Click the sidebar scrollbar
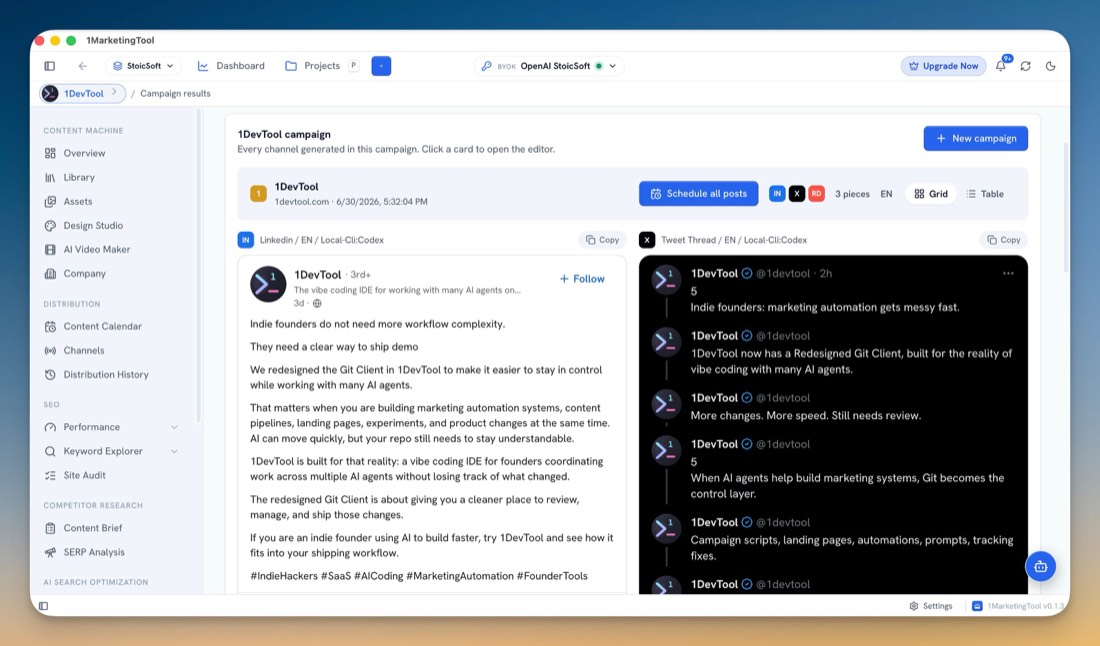This screenshot has width=1100, height=646. pos(199,267)
